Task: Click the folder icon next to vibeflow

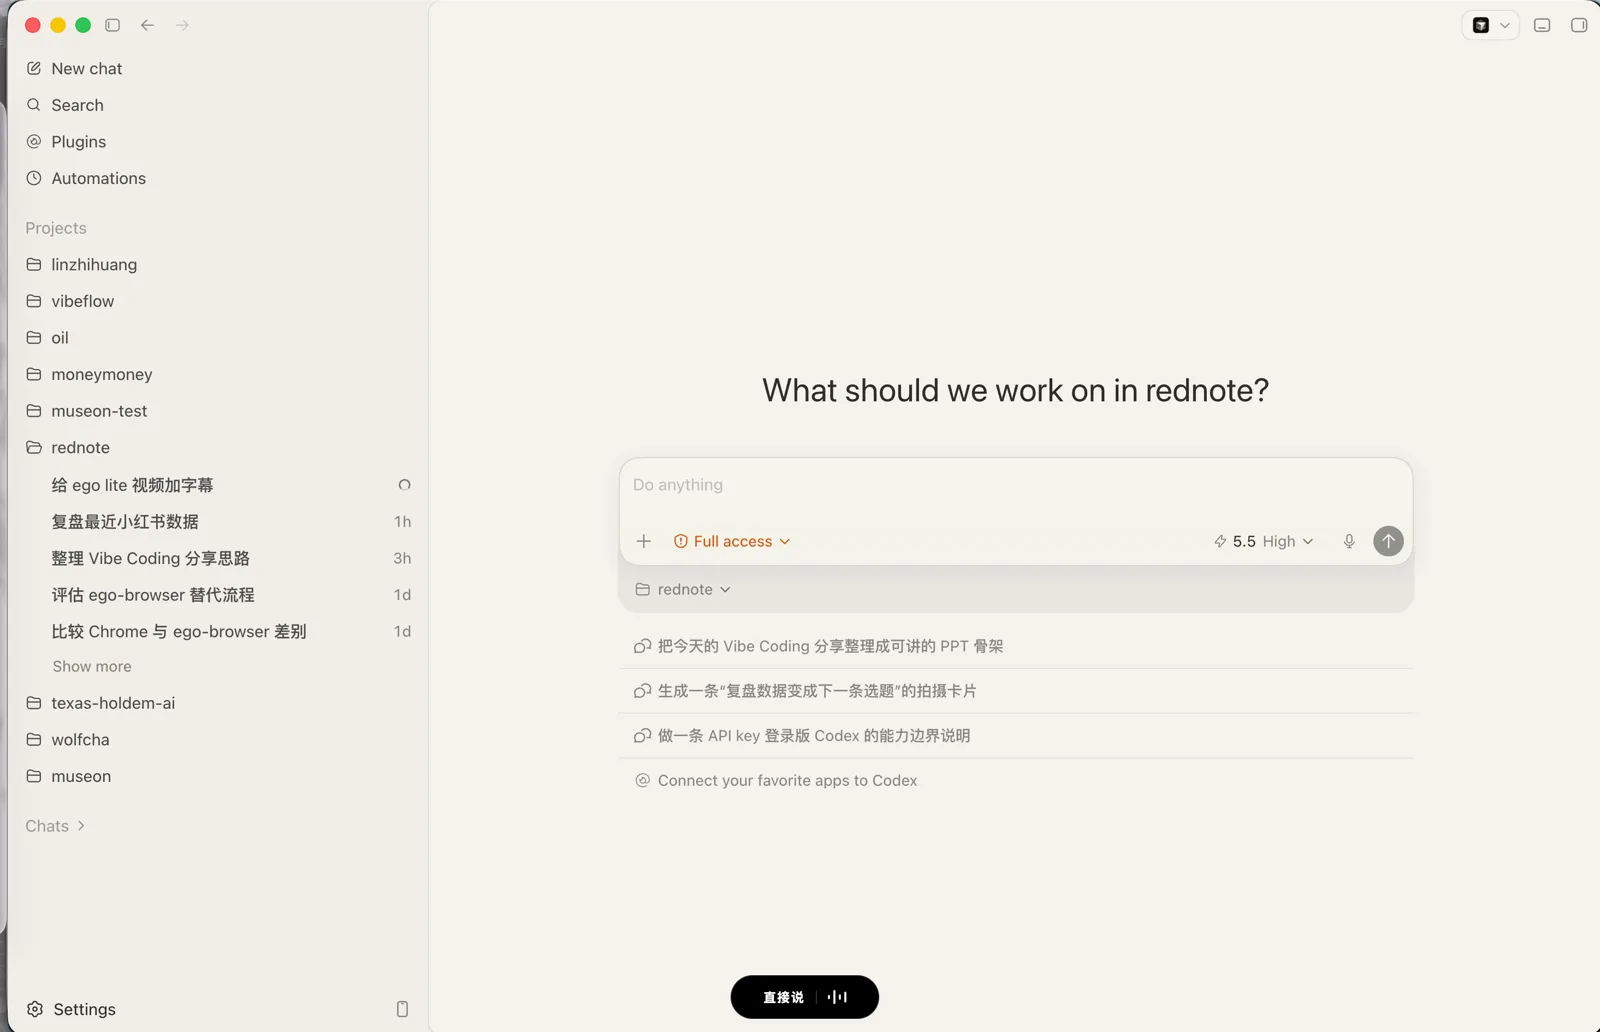Action: (x=34, y=301)
